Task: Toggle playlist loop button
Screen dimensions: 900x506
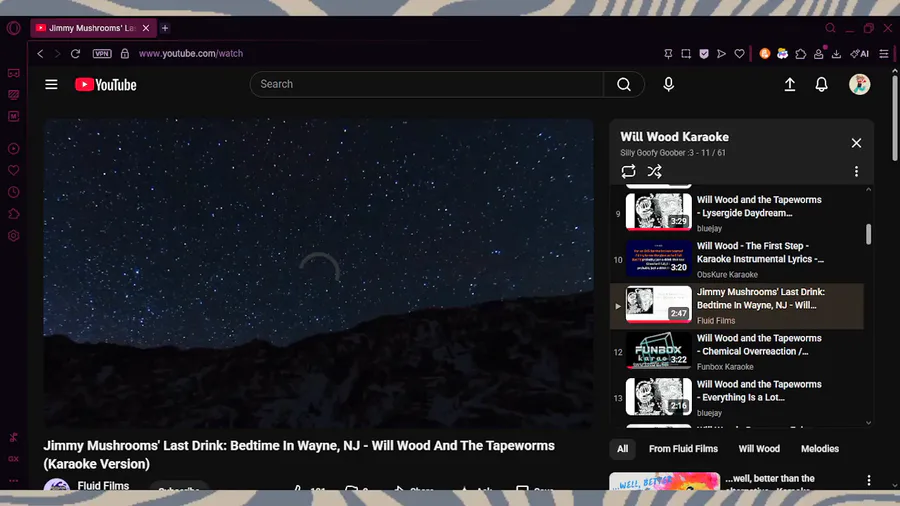Action: [628, 171]
